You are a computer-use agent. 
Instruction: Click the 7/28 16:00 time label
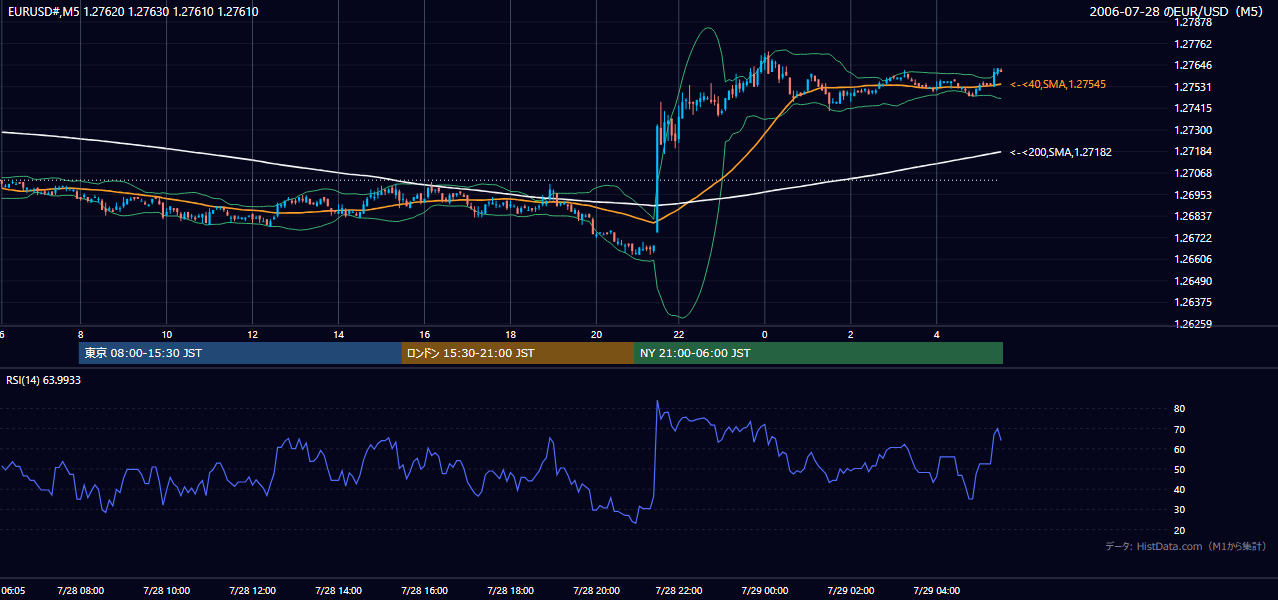pos(424,591)
